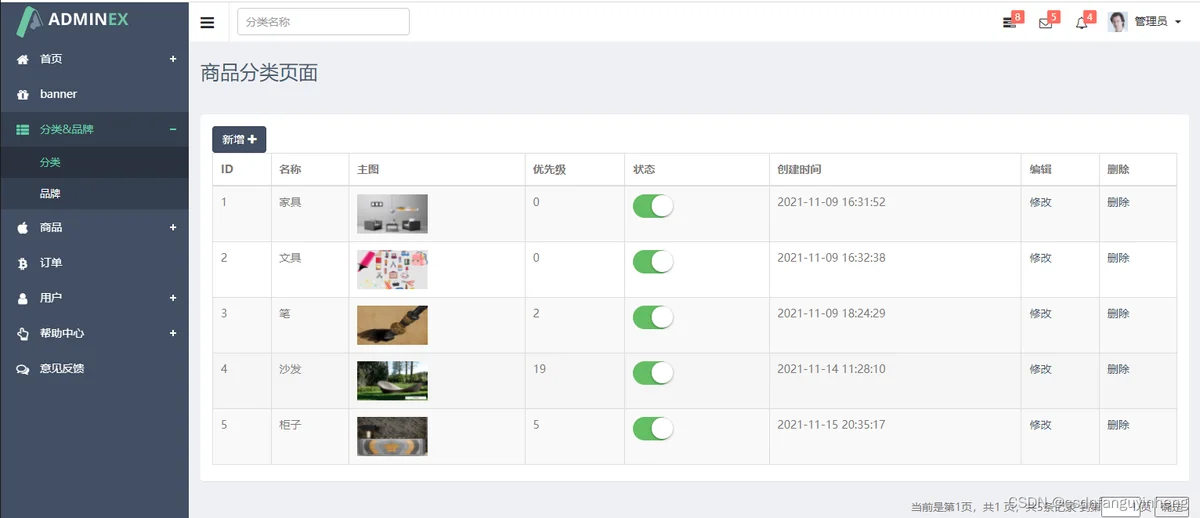Expand the 首页 menu plus sign

[x=173, y=59]
